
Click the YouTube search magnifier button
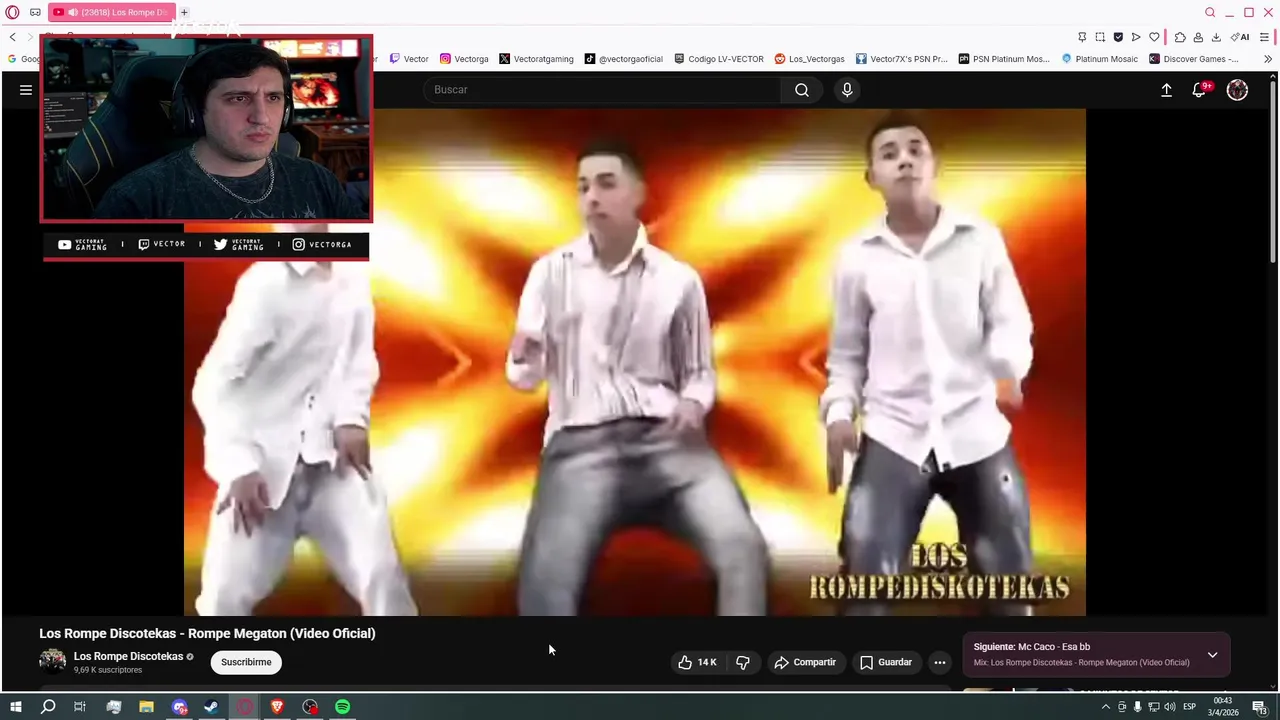(x=802, y=90)
